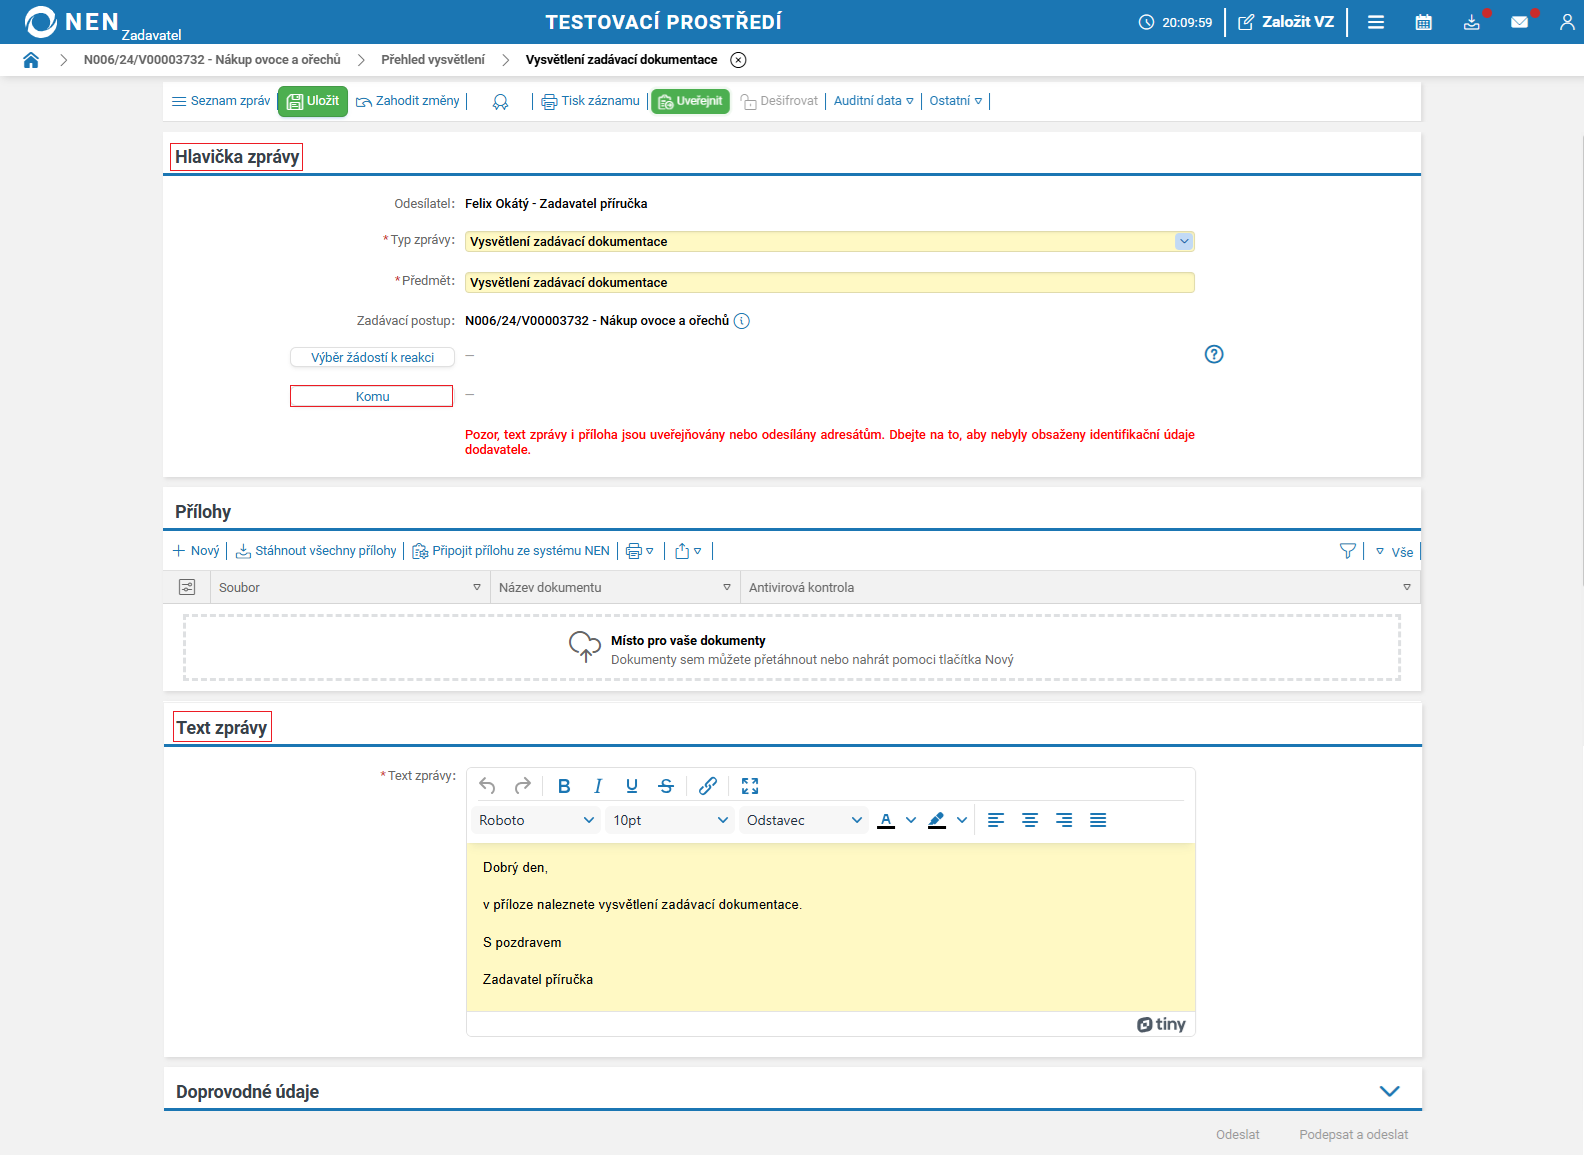Click the downloads icon in header
The width and height of the screenshot is (1584, 1155).
pos(1471,22)
